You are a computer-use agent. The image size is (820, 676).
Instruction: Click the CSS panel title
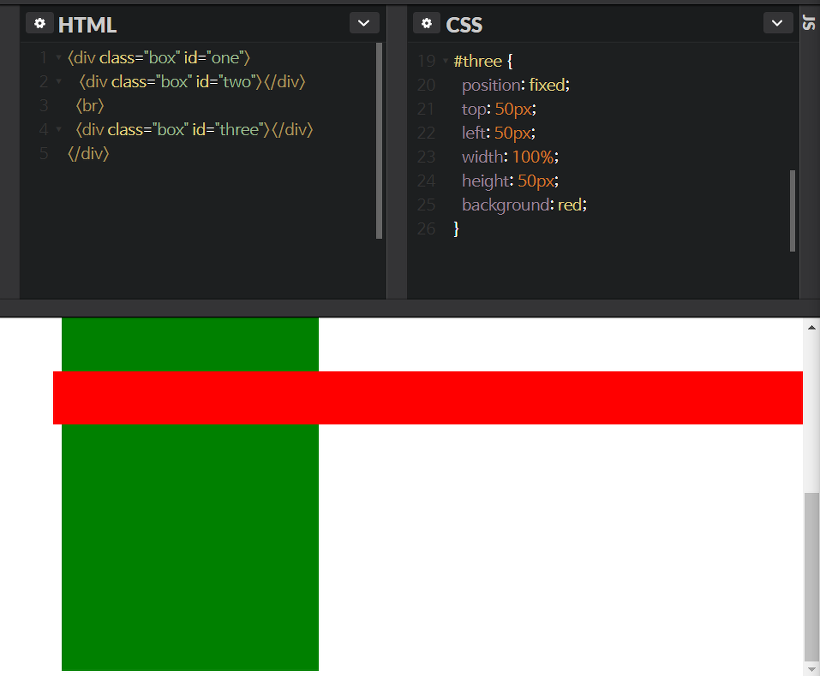click(464, 25)
